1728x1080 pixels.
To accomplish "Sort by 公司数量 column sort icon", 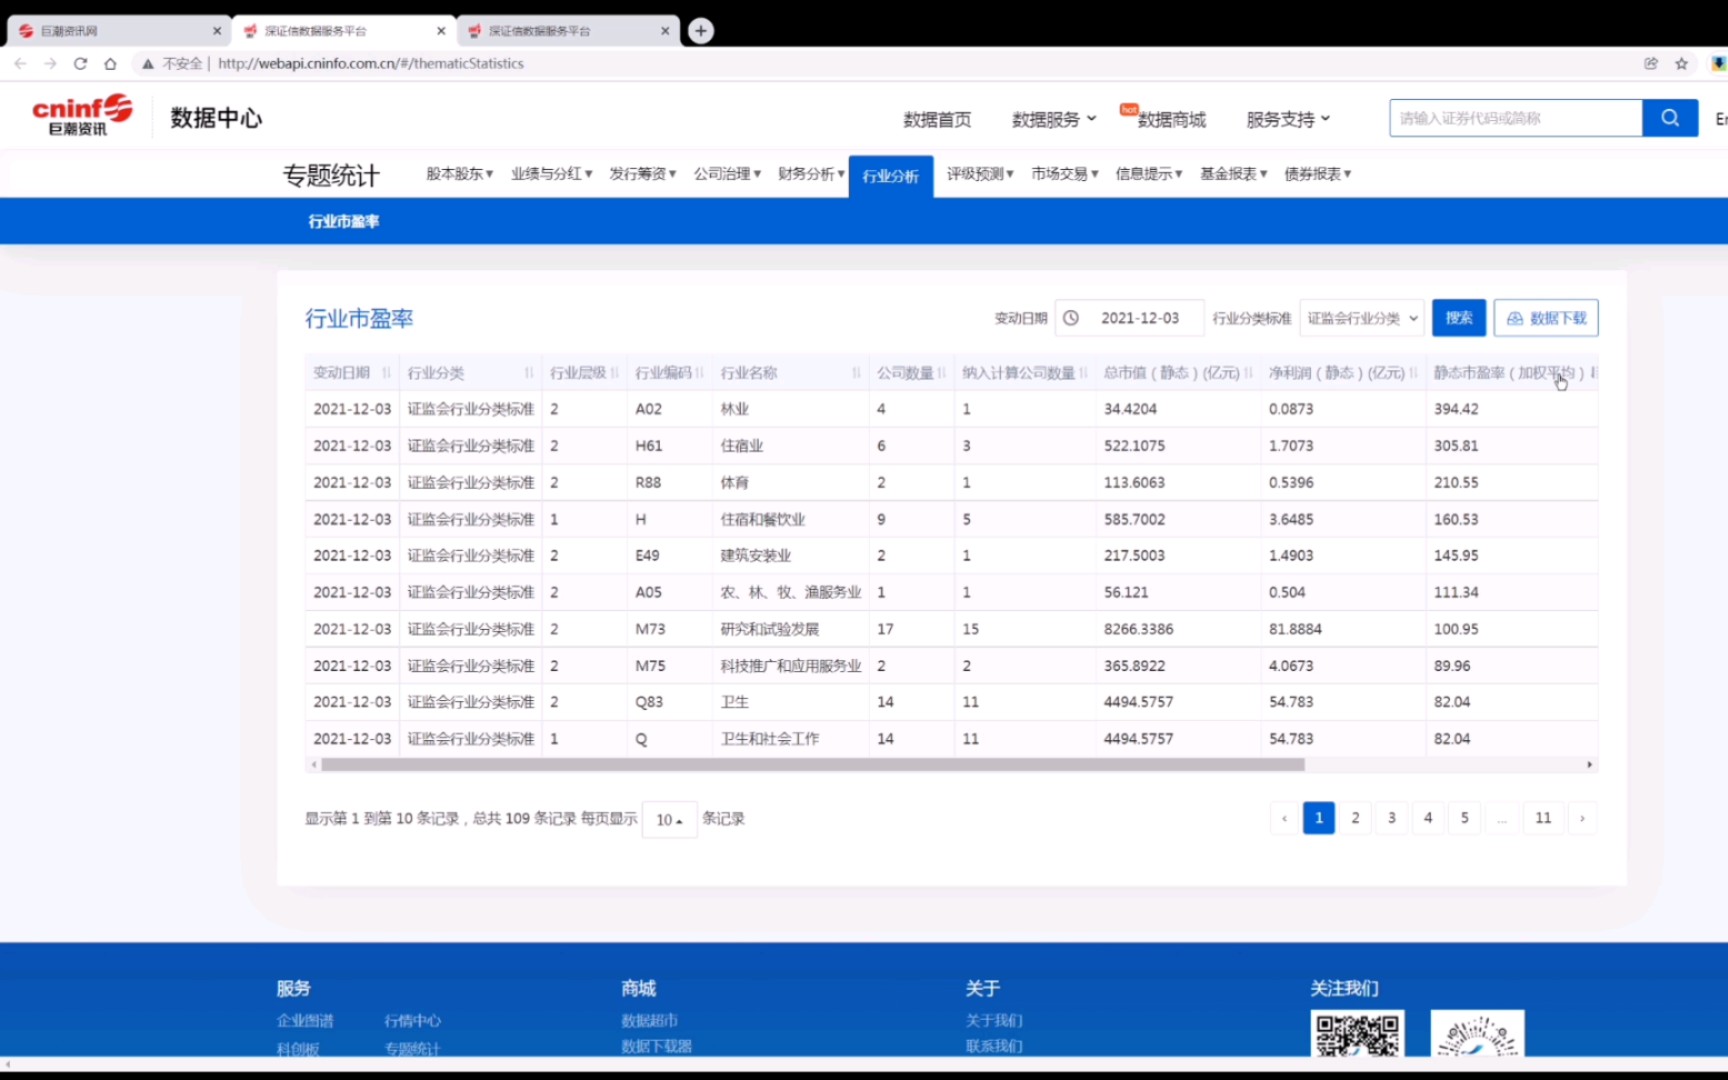I will tap(942, 373).
